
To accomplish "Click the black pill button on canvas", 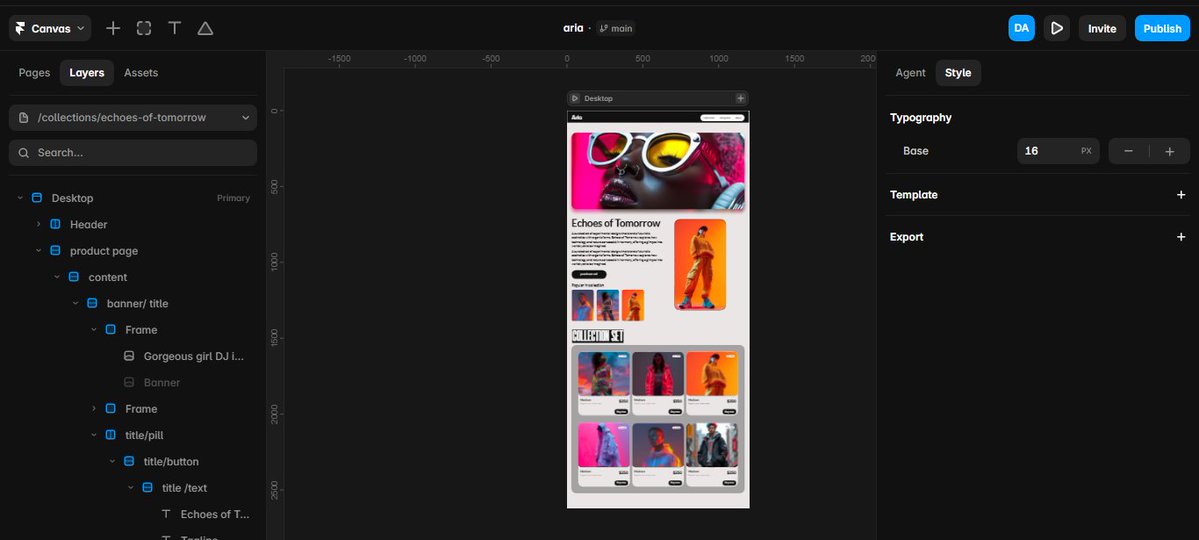I will click(x=589, y=274).
